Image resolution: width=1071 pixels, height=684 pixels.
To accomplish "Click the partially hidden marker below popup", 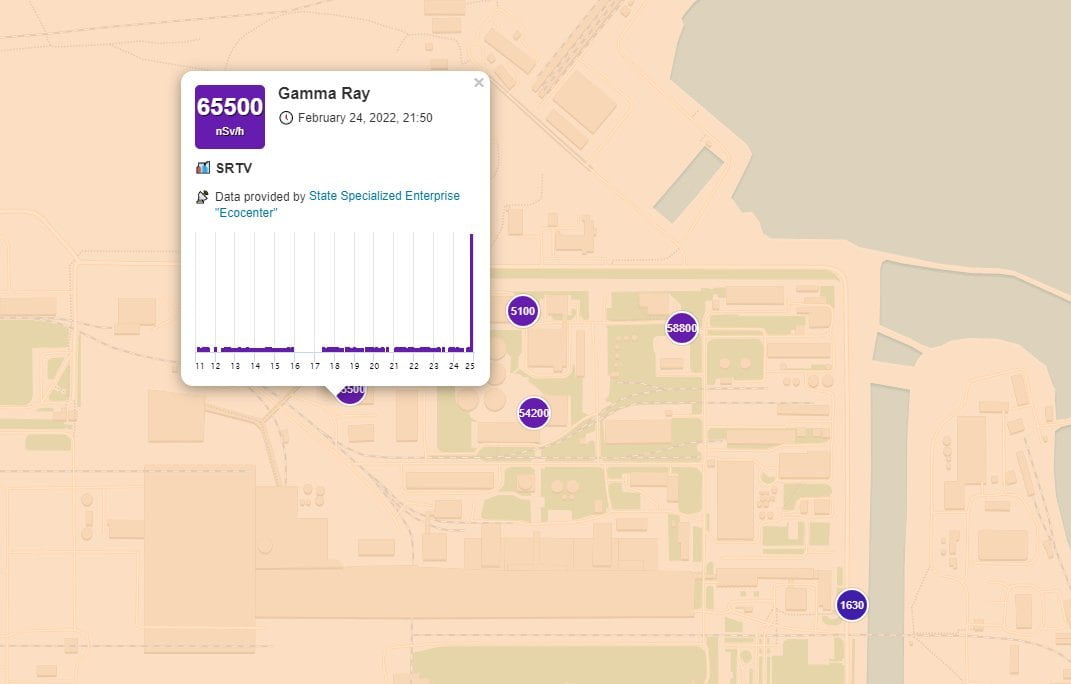I will pos(352,393).
